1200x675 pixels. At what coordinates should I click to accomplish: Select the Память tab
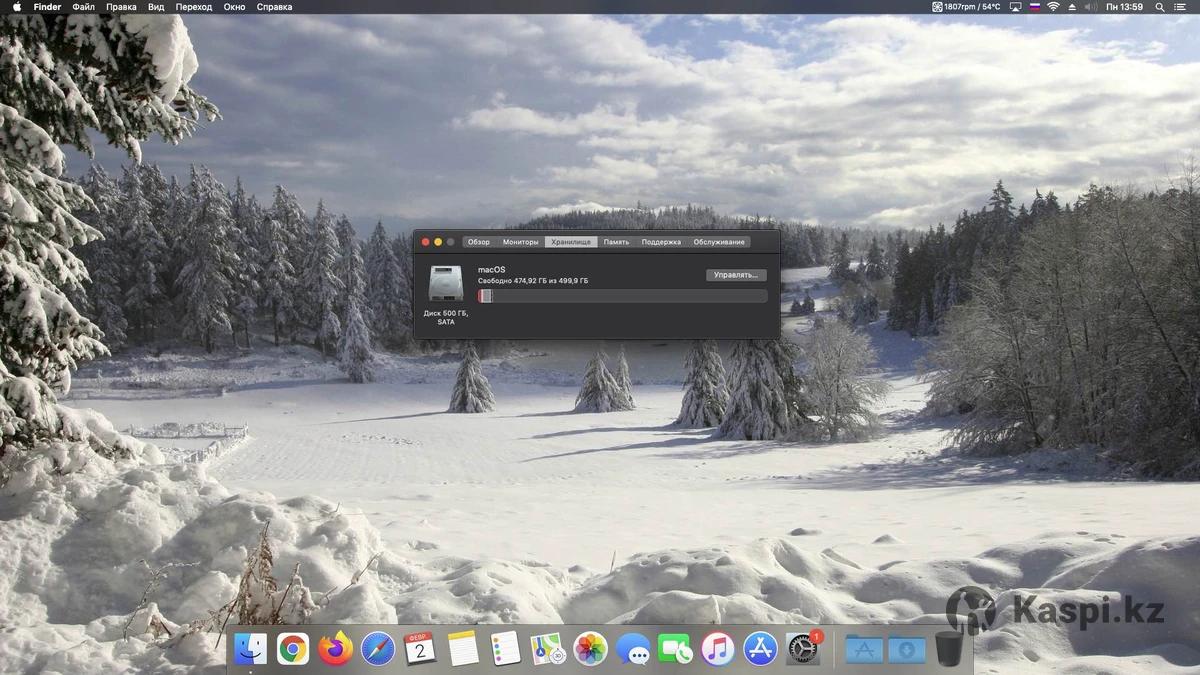click(x=616, y=242)
